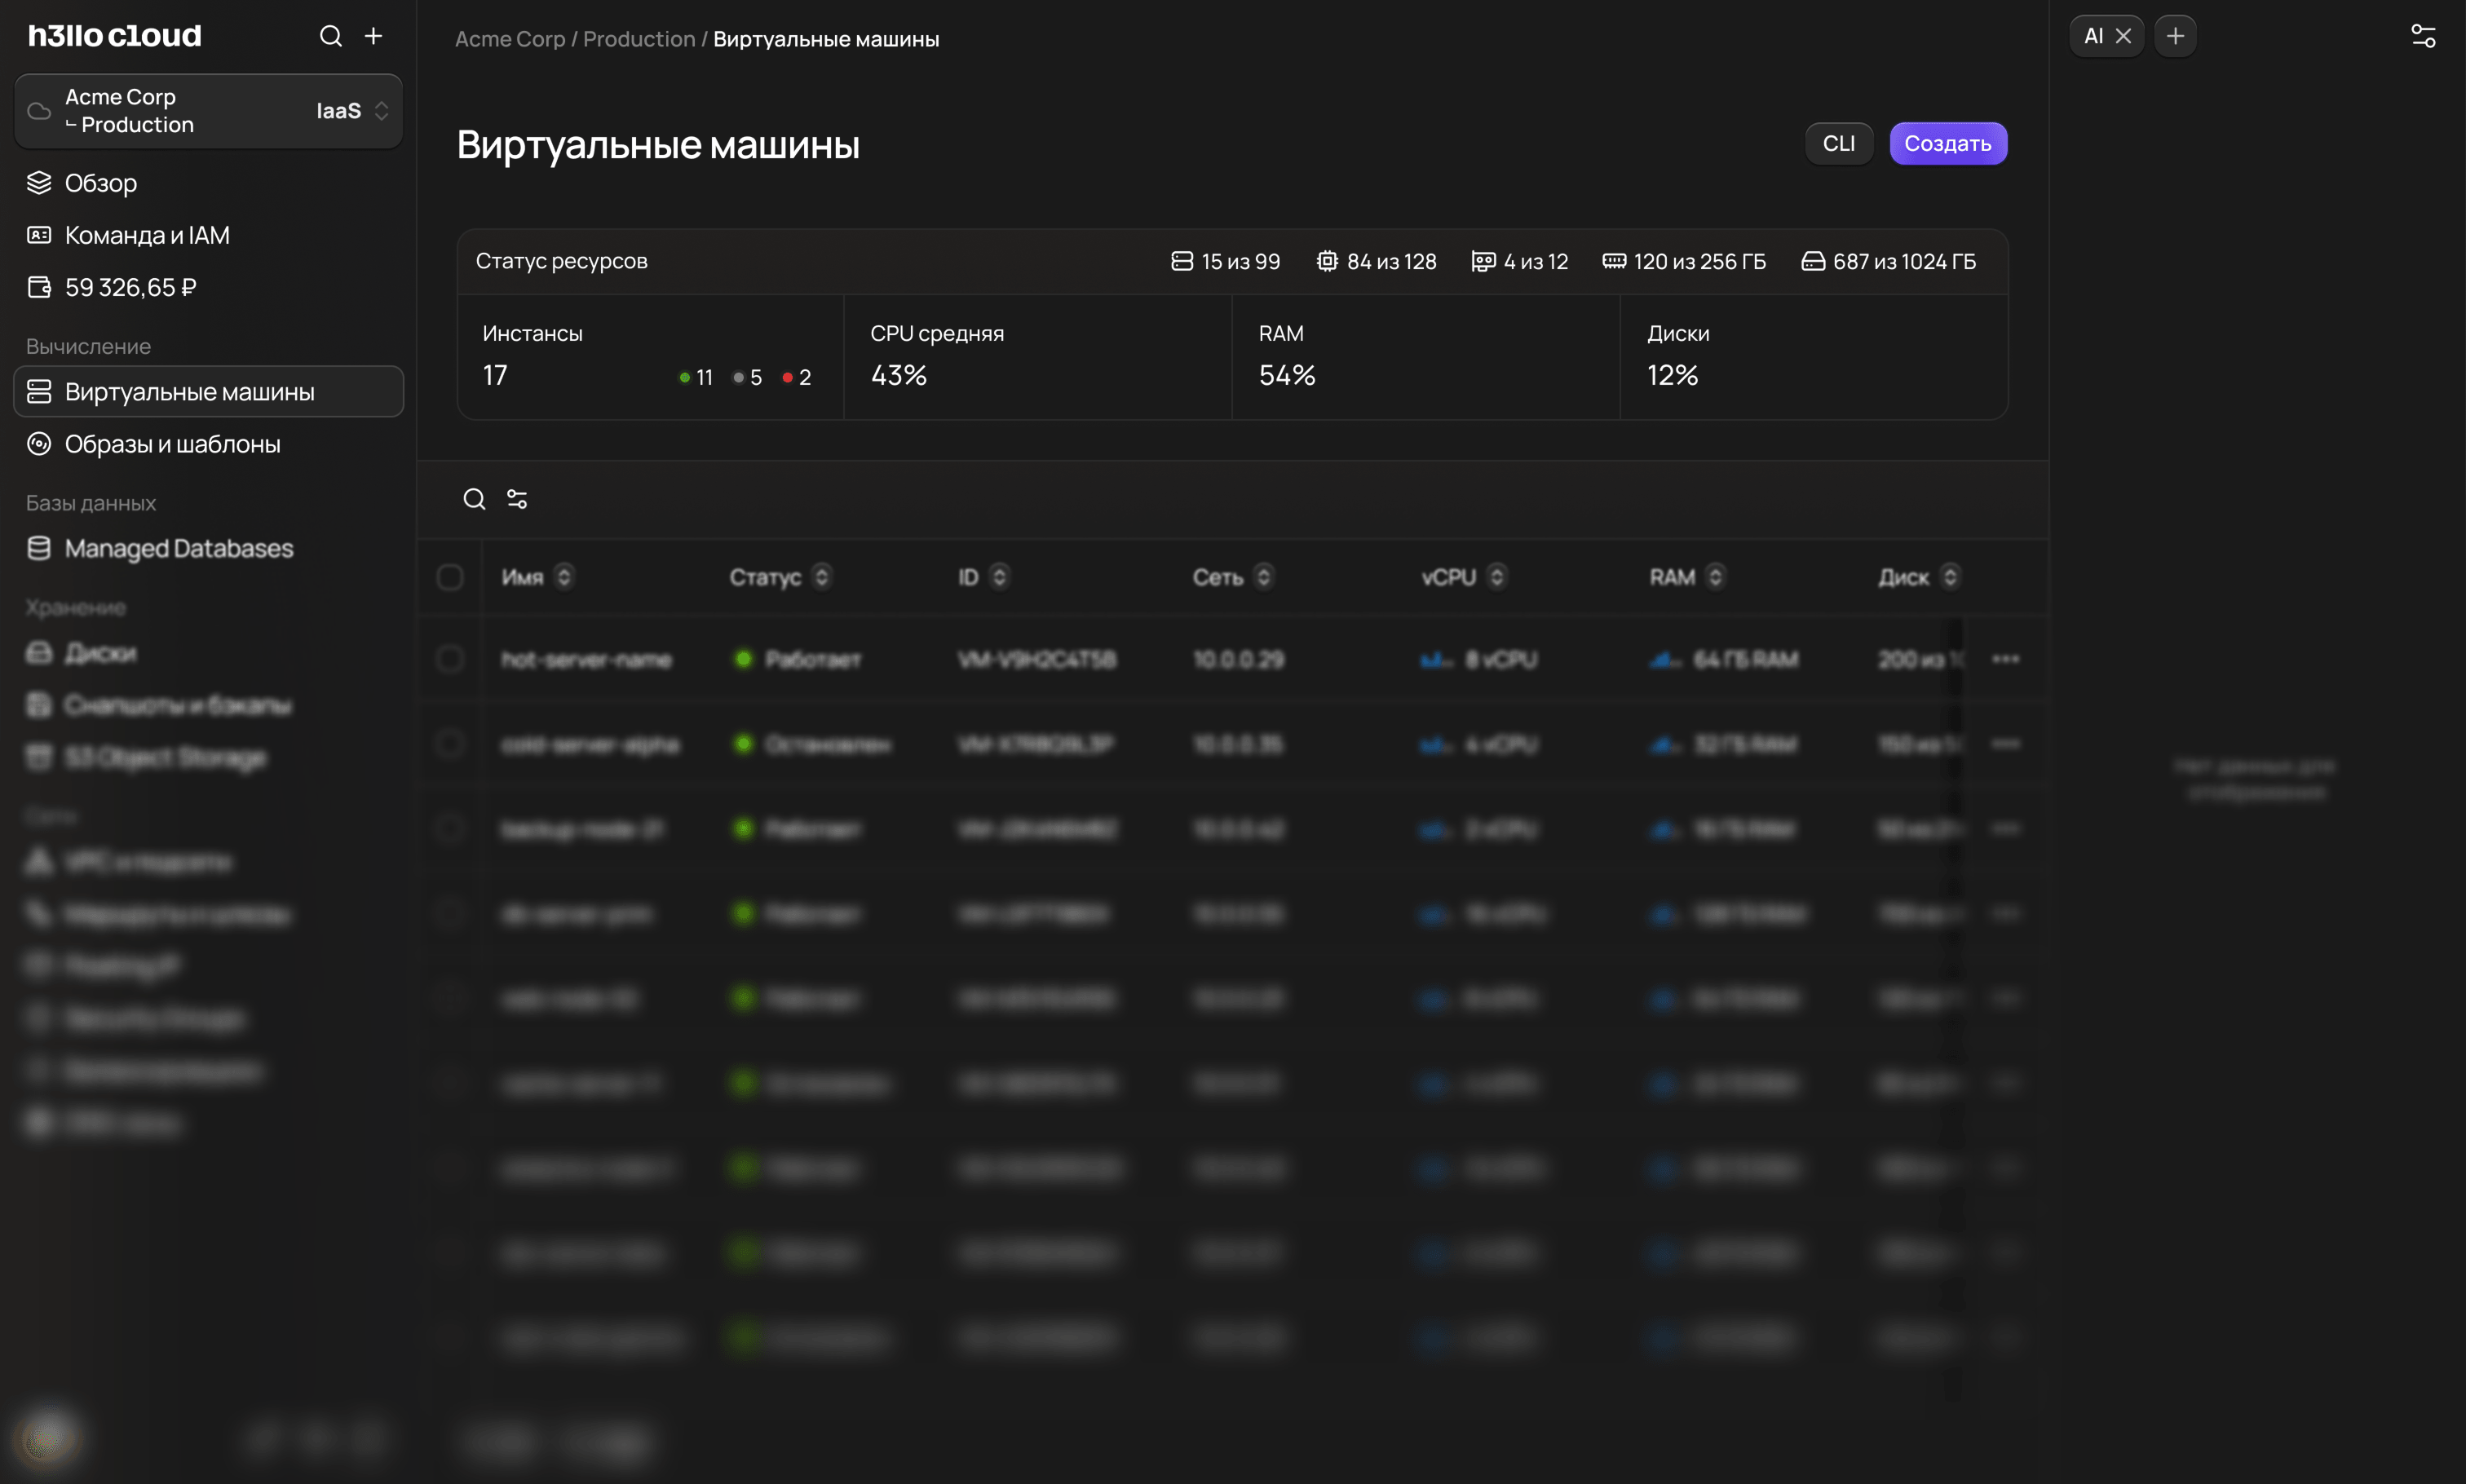The height and width of the screenshot is (1484, 2466).
Task: Select the checkbox for hot-server-name row
Action: click(x=450, y=659)
